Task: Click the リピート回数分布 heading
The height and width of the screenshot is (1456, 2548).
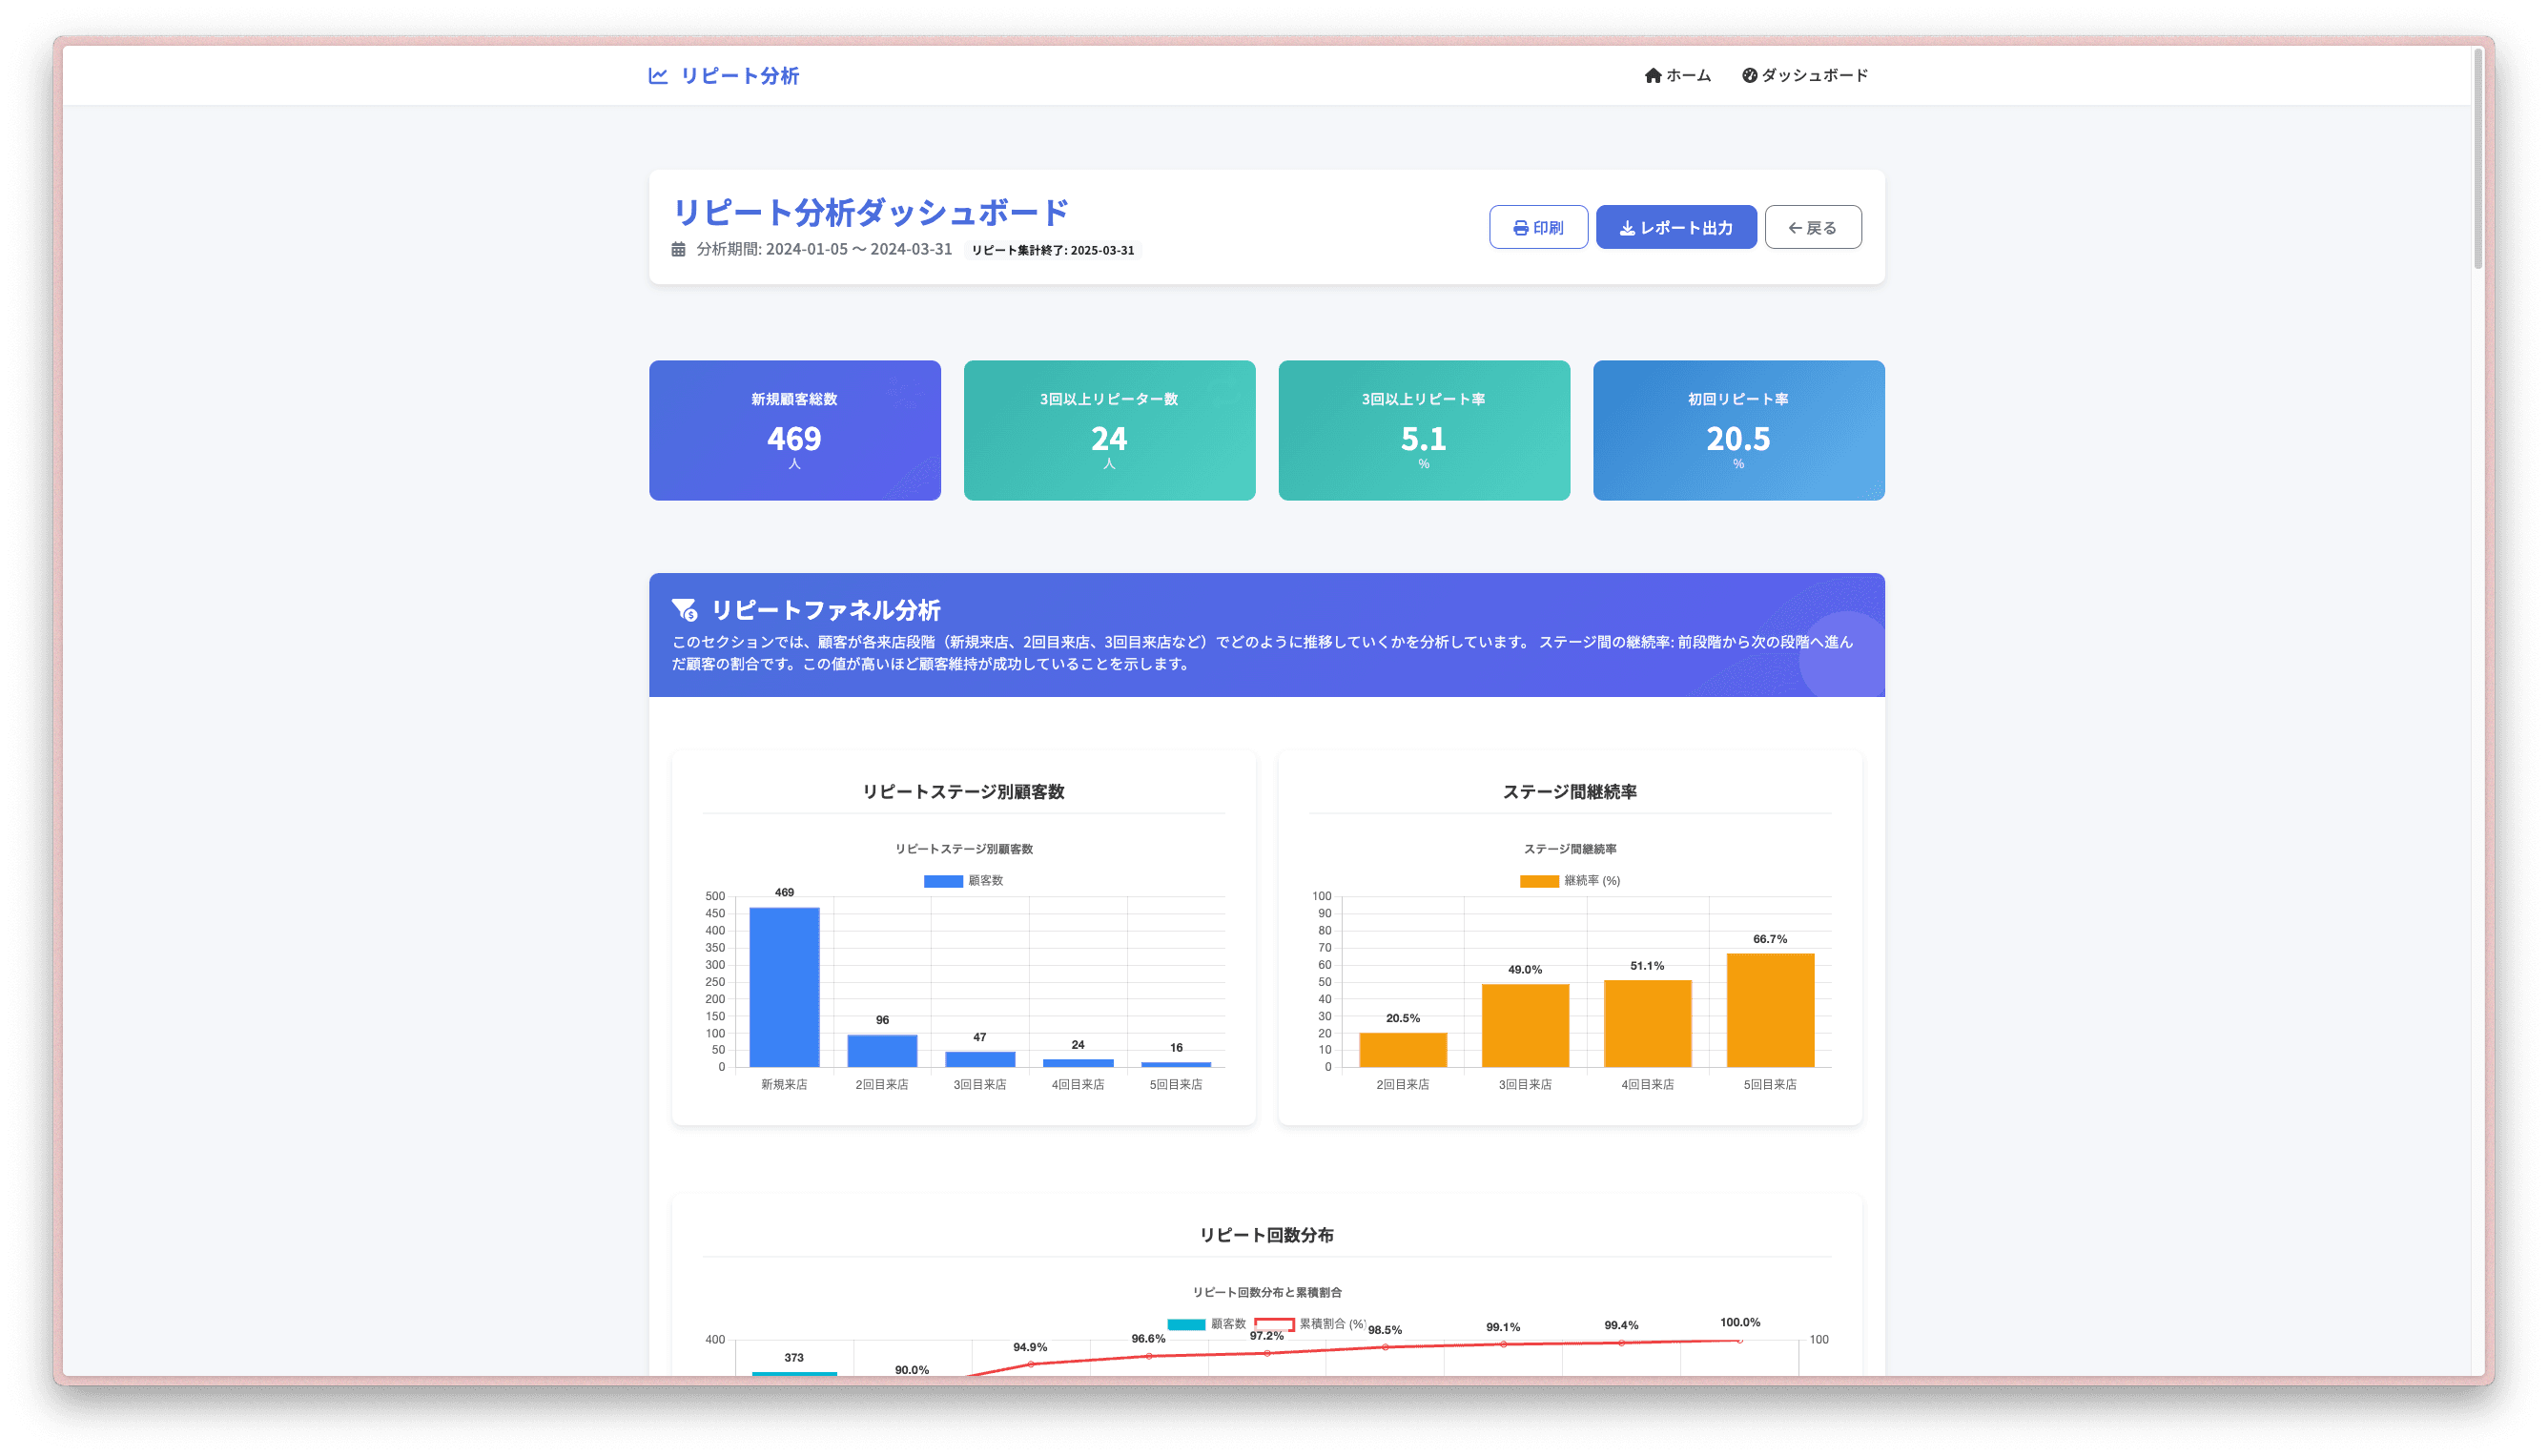Action: click(1266, 1235)
